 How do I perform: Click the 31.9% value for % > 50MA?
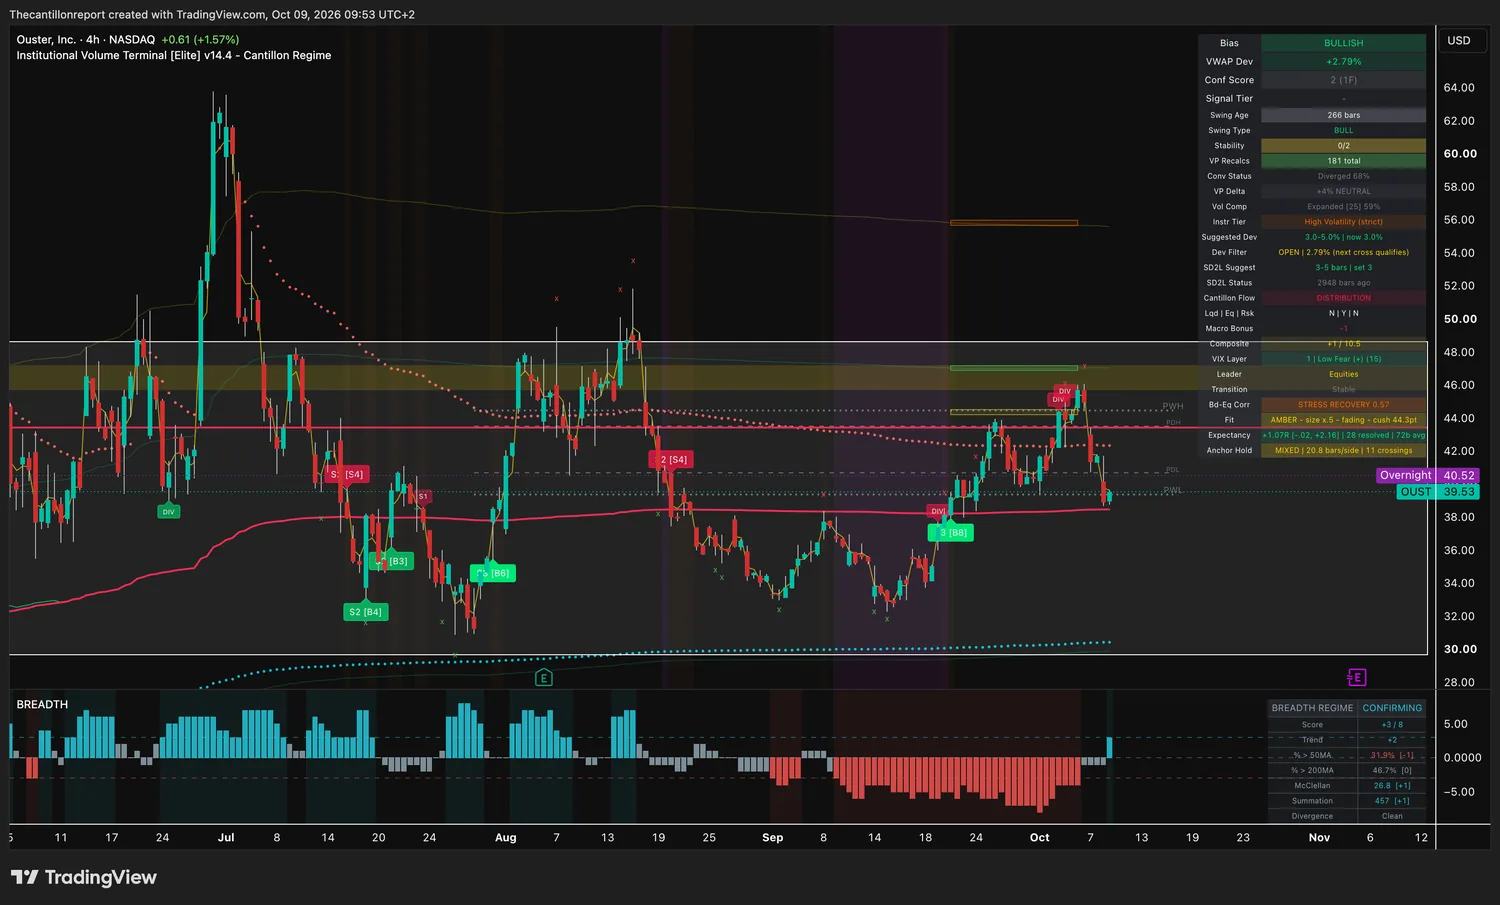click(1392, 755)
